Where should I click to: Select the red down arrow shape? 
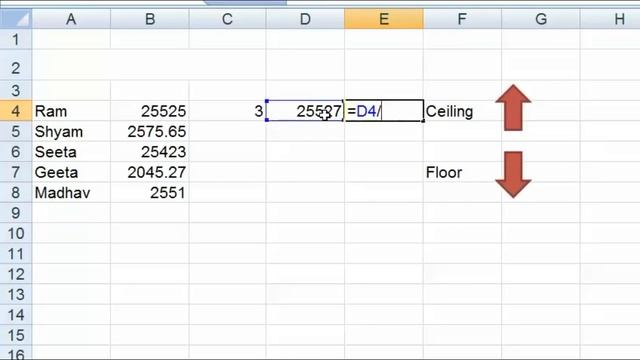point(513,175)
